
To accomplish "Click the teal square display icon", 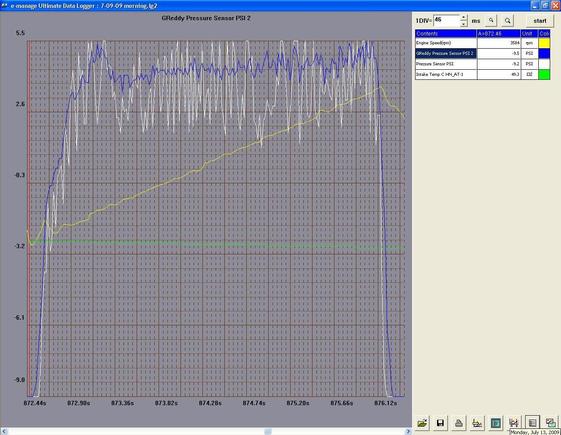I will 496,423.
